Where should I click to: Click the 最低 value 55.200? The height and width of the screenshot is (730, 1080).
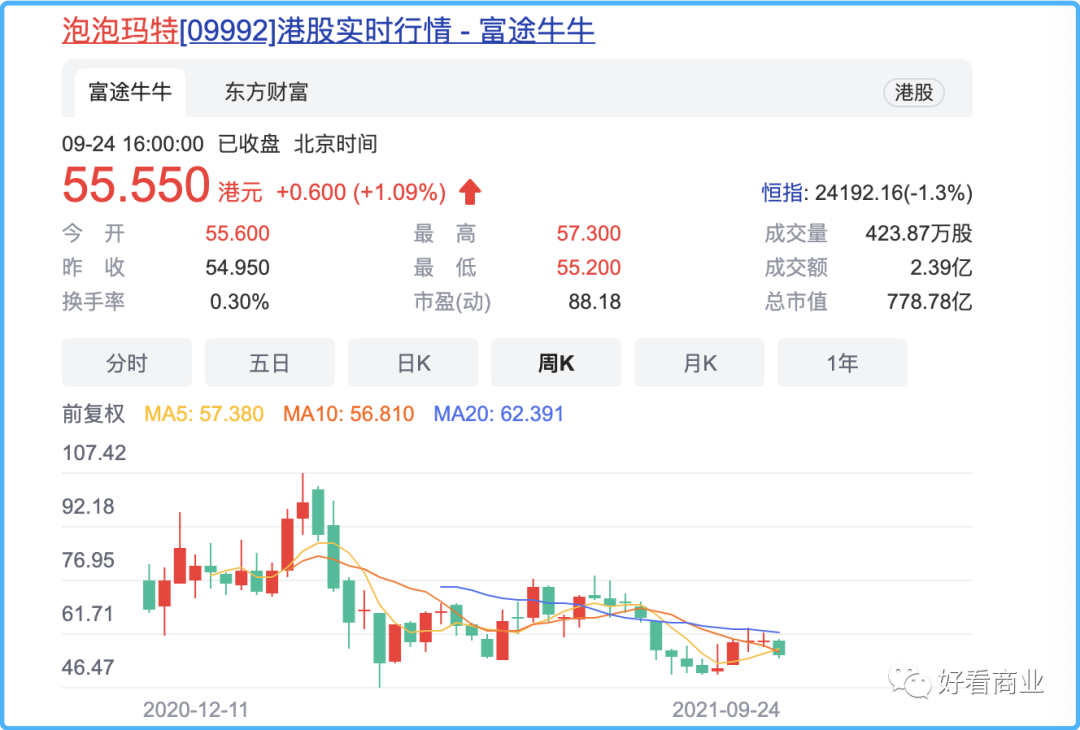click(588, 267)
